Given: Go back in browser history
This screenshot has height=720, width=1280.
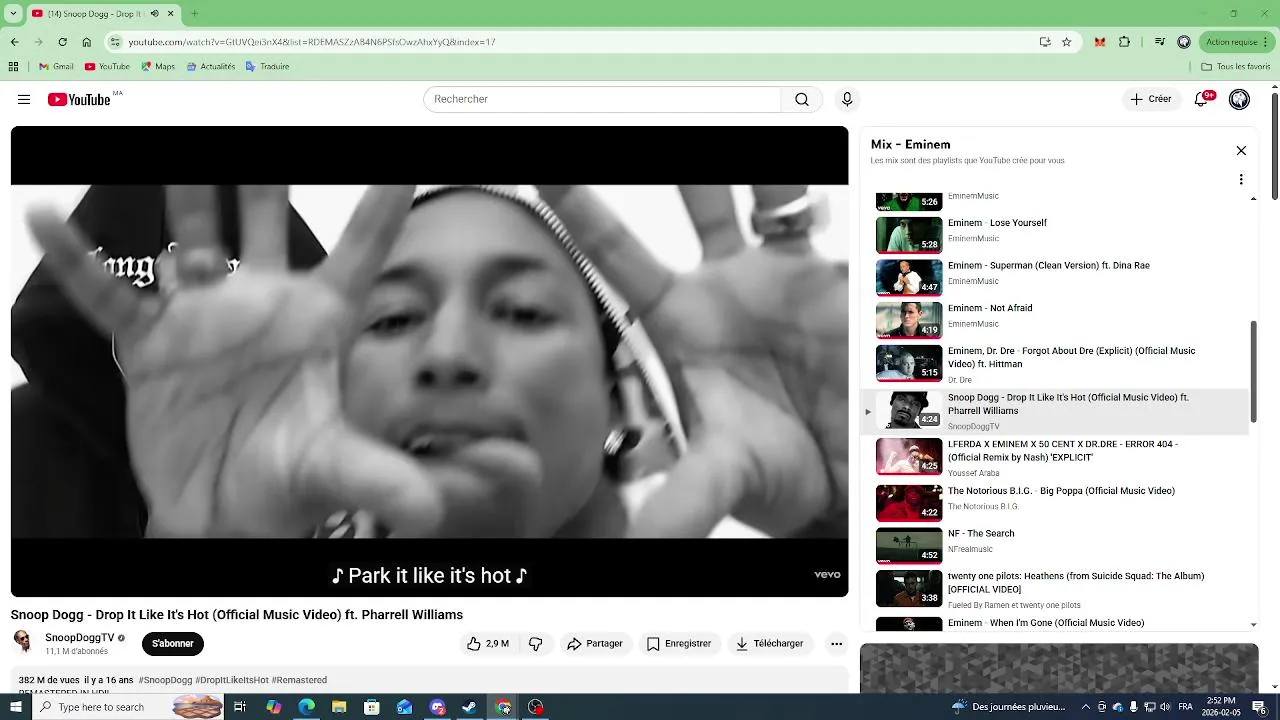Looking at the screenshot, I should pyautogui.click(x=14, y=42).
